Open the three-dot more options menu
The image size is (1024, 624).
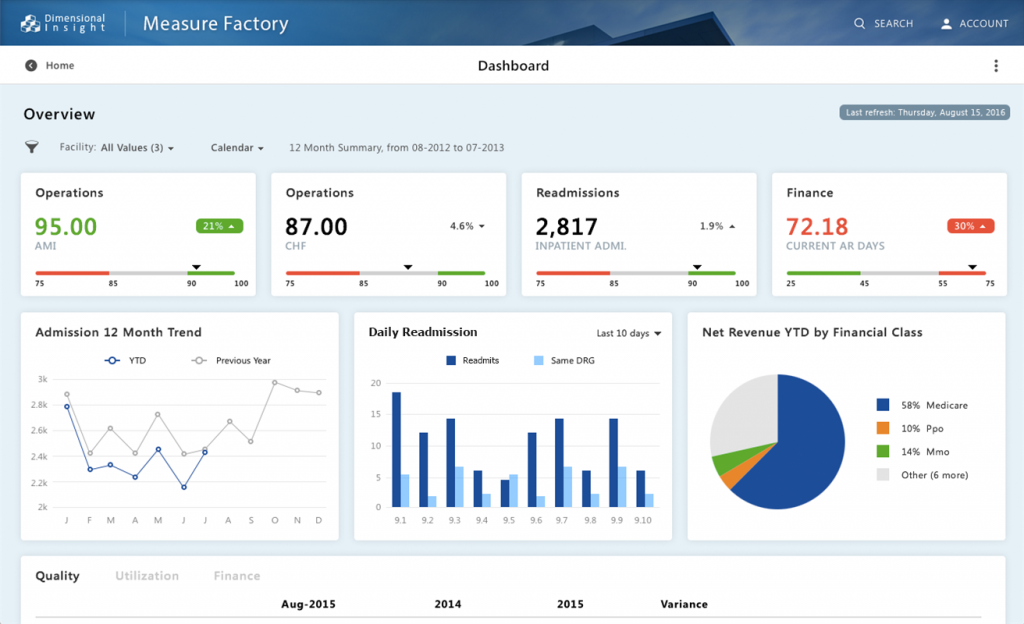[995, 66]
